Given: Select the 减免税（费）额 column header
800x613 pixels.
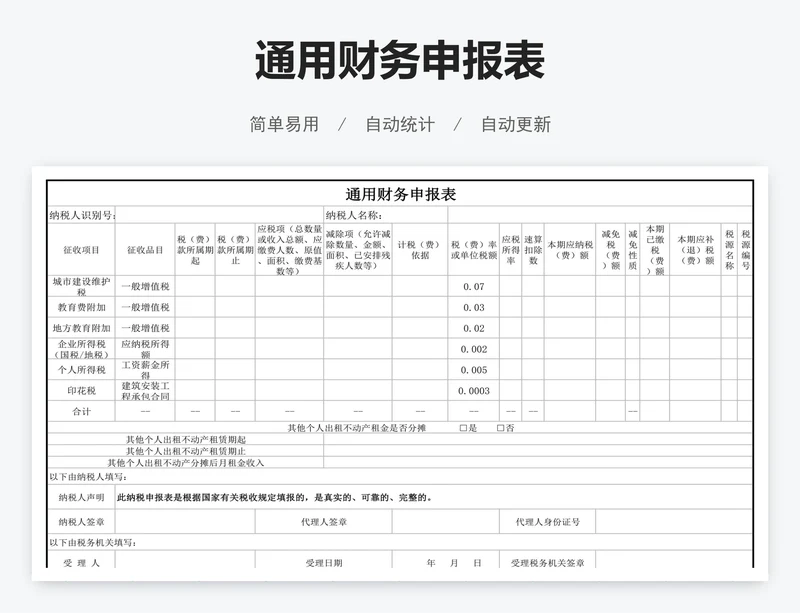Looking at the screenshot, I should [611, 250].
